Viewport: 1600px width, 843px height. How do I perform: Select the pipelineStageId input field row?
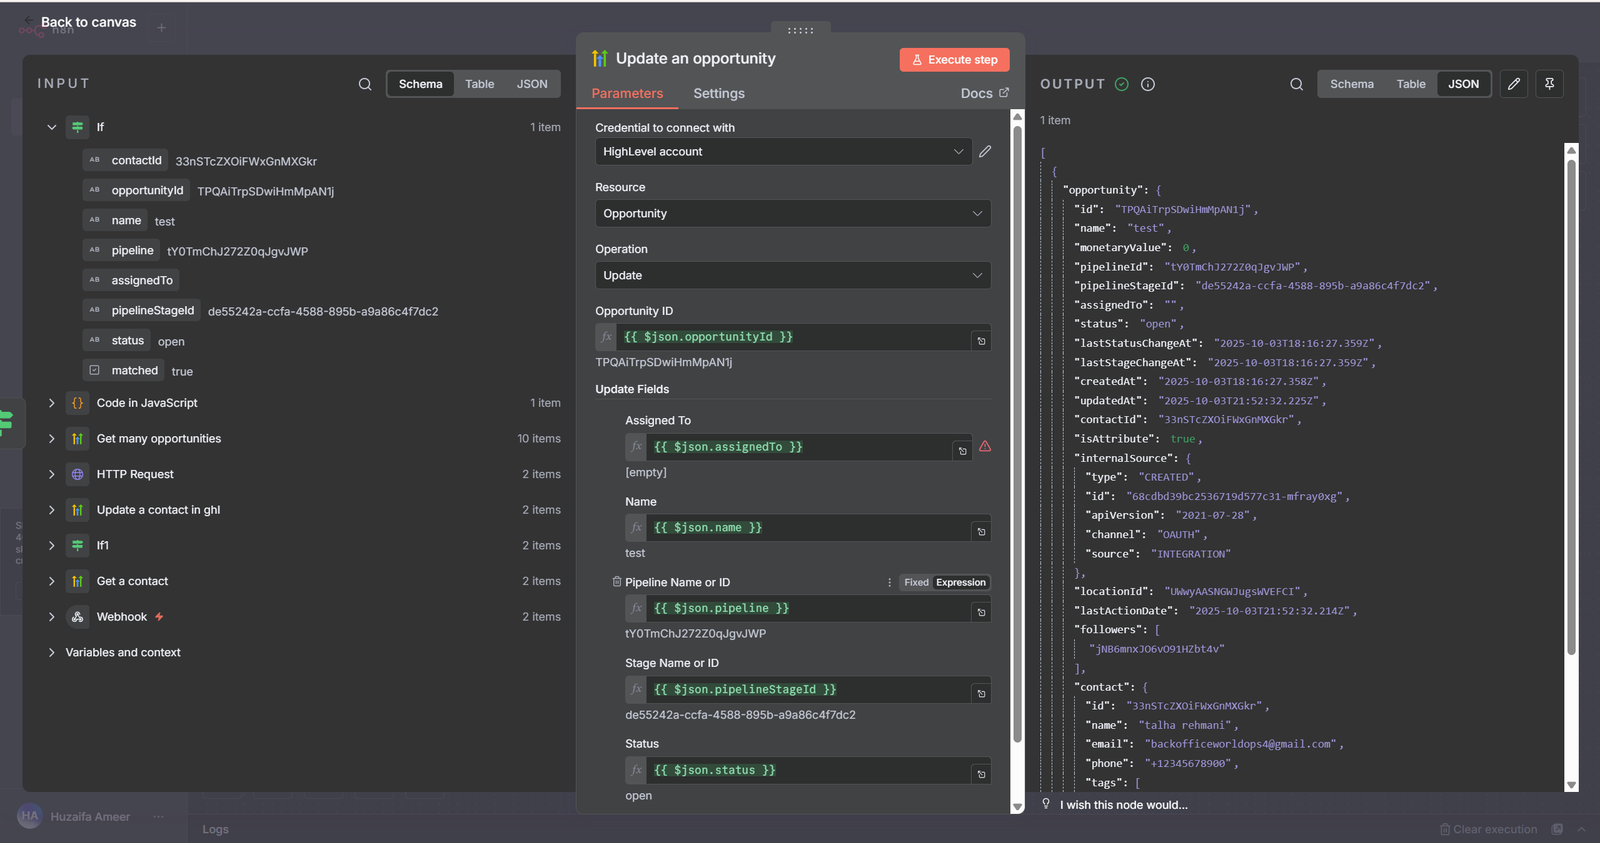pyautogui.click(x=261, y=310)
